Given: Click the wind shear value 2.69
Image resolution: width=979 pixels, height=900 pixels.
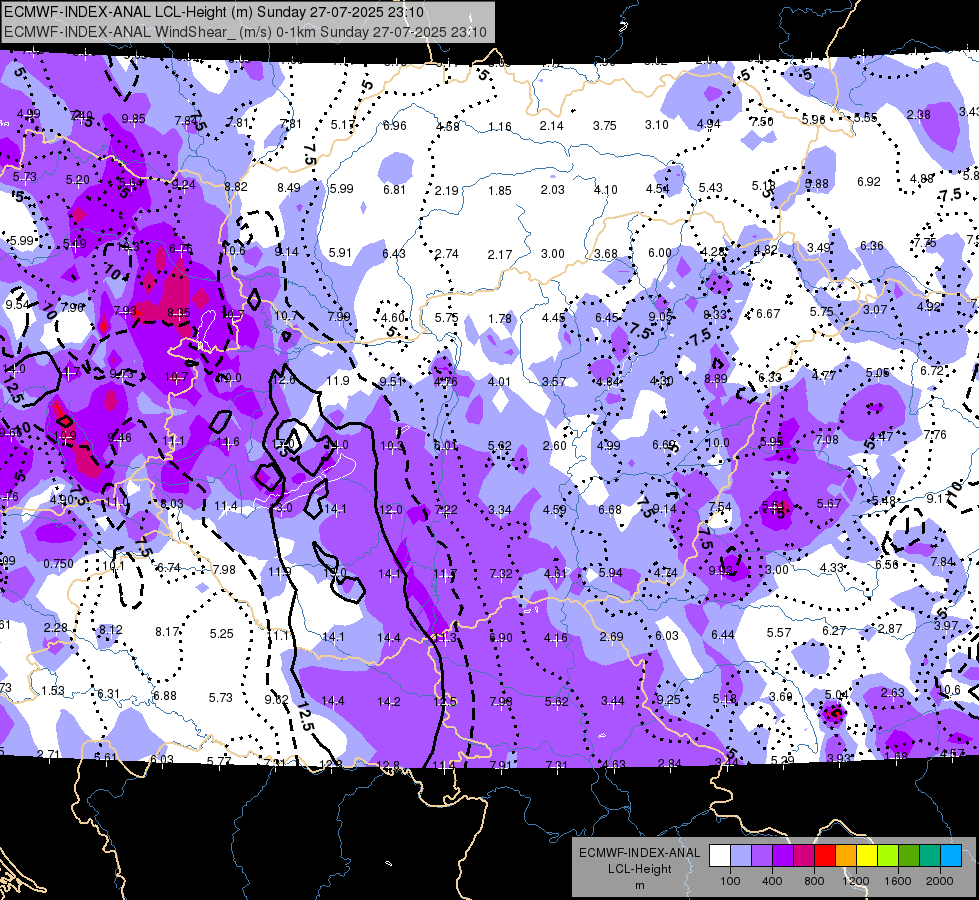Looking at the screenshot, I should click(611, 636).
